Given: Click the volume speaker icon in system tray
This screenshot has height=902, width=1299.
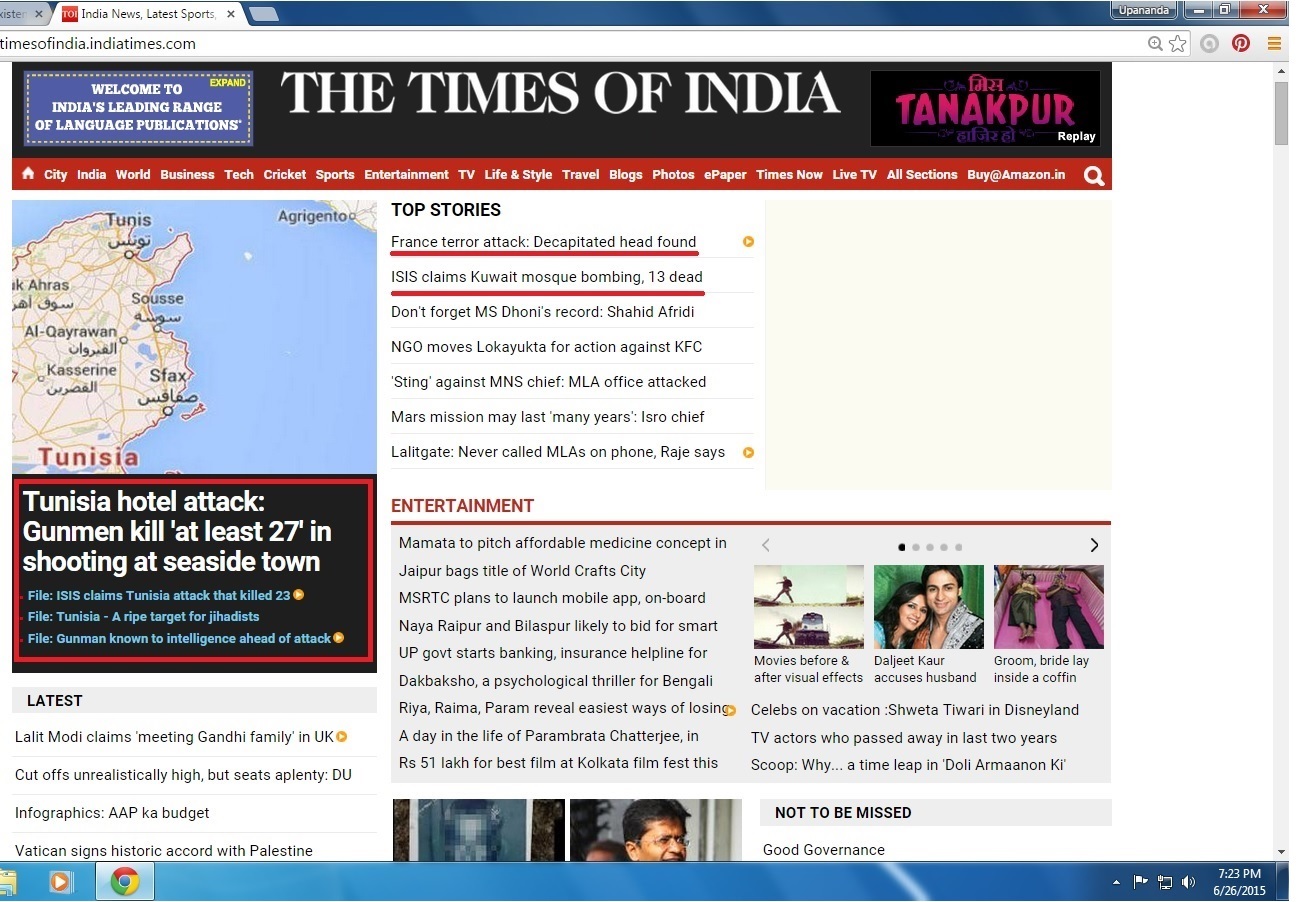Looking at the screenshot, I should tap(1188, 881).
